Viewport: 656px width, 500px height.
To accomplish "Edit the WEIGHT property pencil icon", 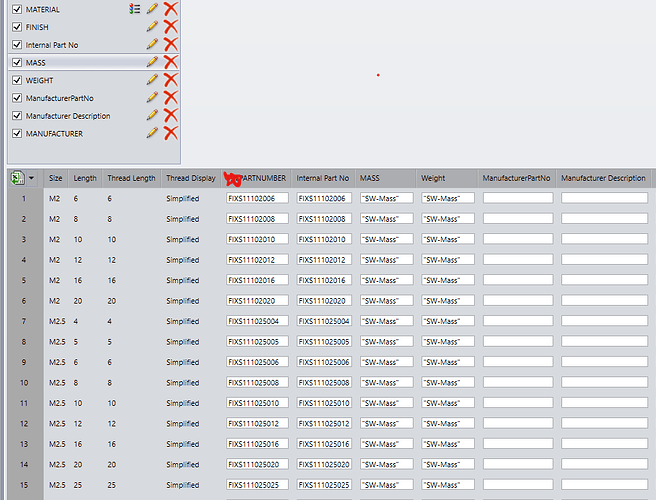I will click(x=152, y=80).
